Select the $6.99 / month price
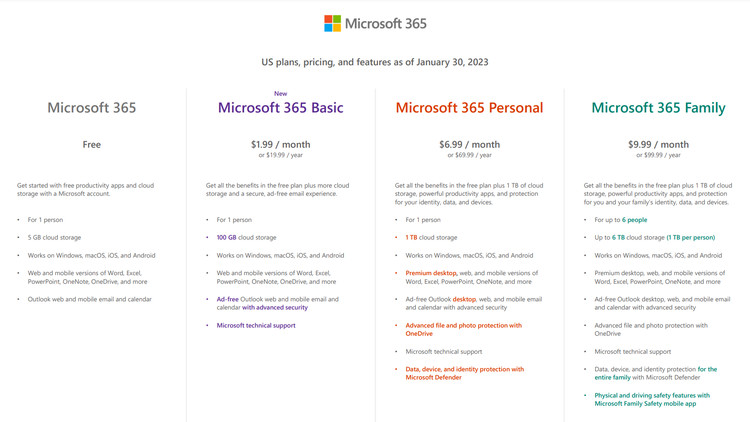This screenshot has width=750, height=422. (x=469, y=144)
